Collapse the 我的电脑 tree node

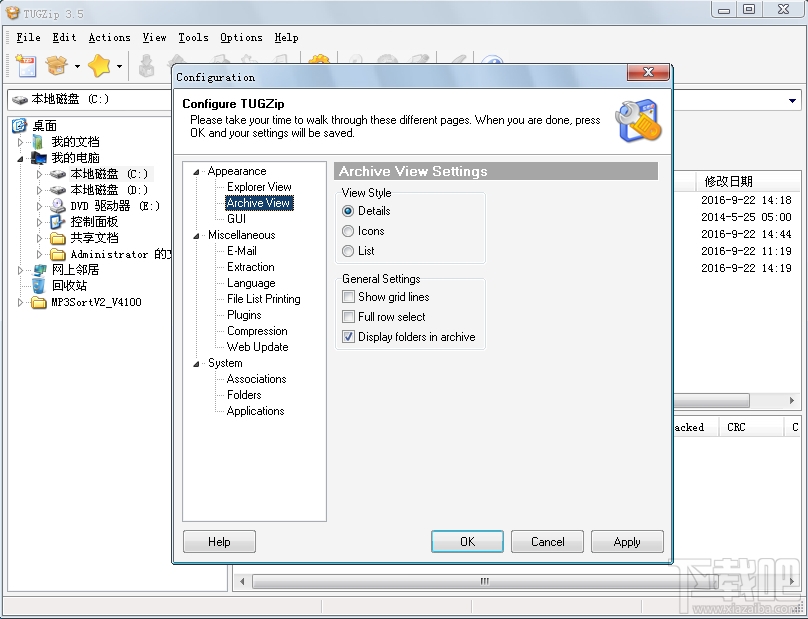[x=21, y=159]
